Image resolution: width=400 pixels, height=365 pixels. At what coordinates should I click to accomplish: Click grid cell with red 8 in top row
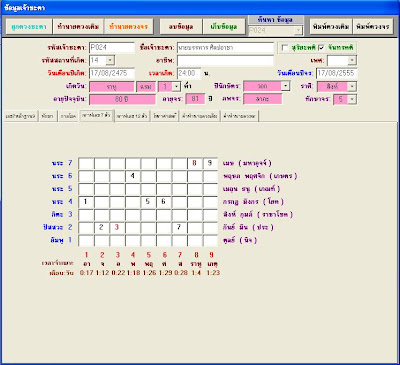click(195, 163)
